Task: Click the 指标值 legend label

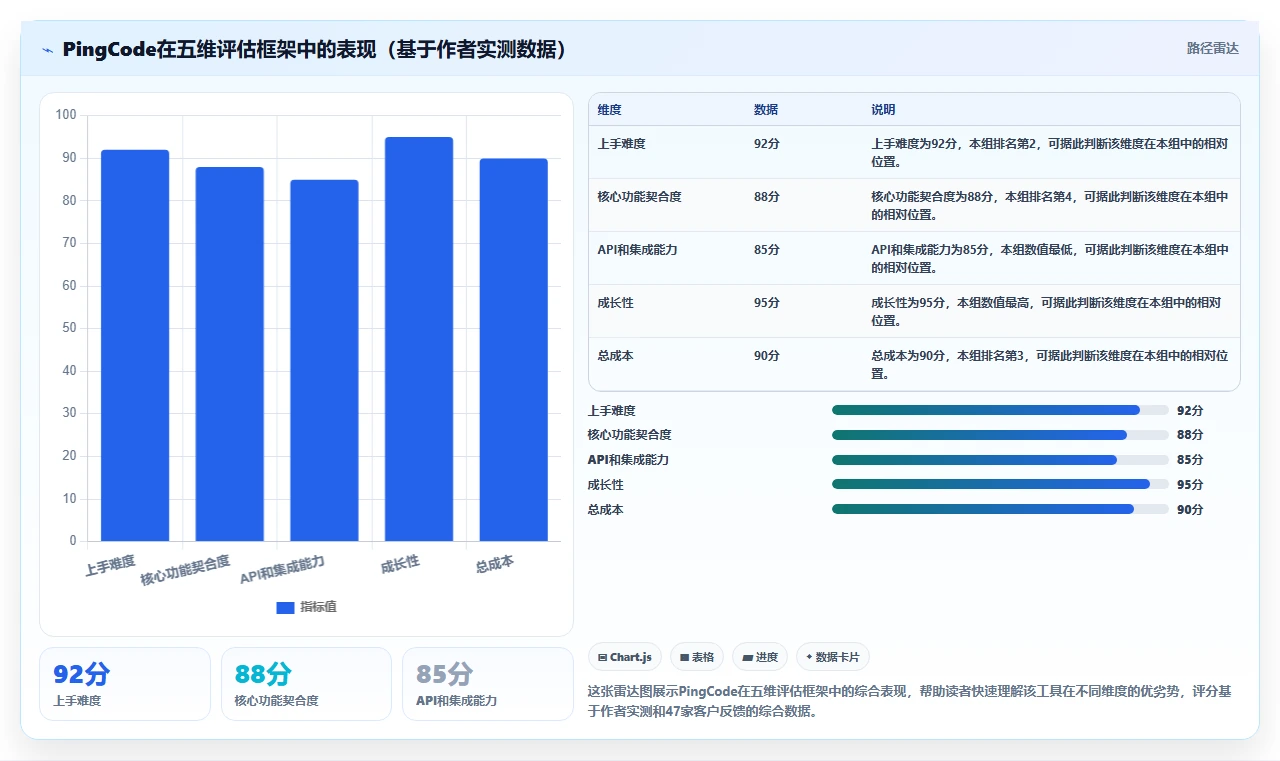Action: point(318,607)
